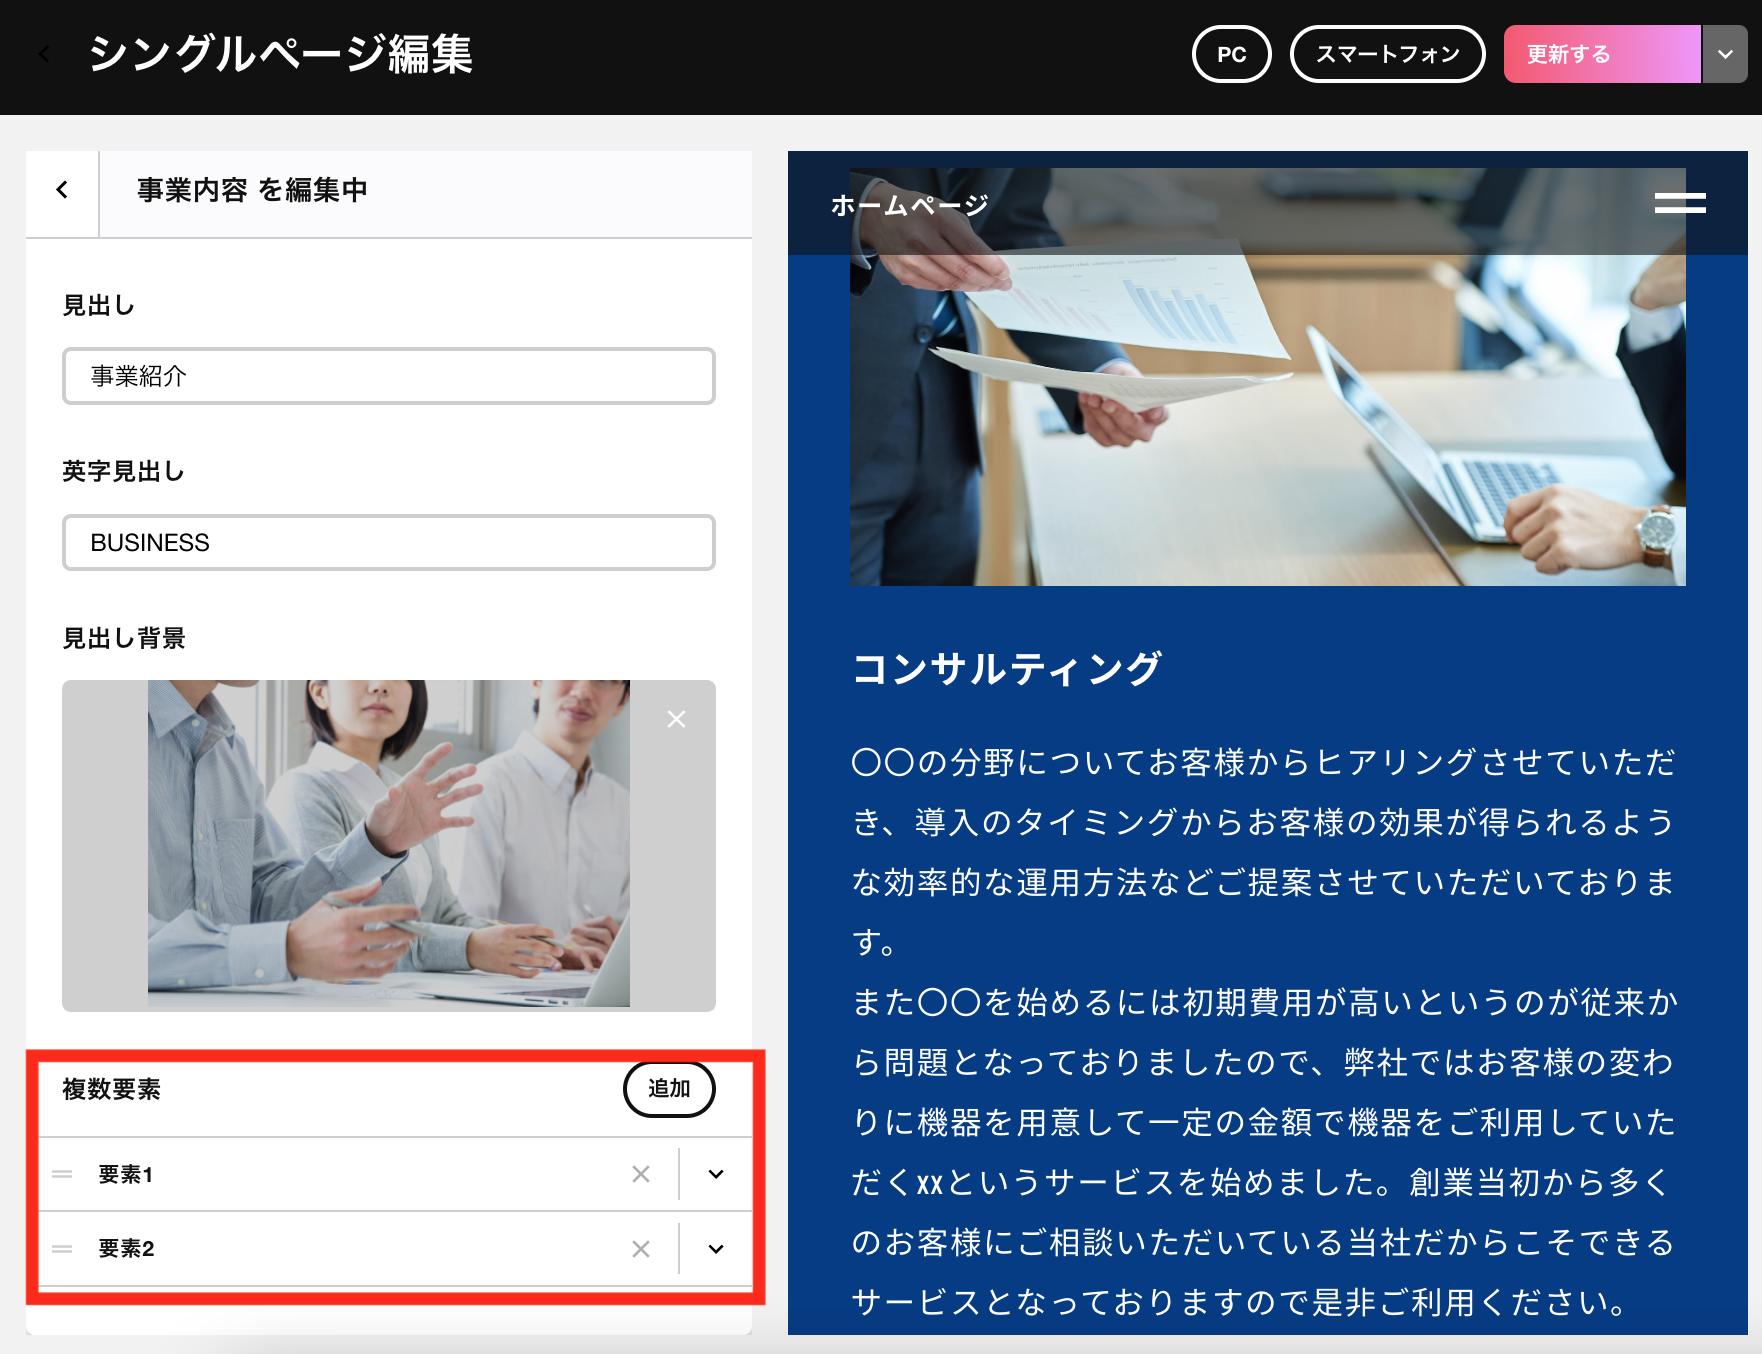The width and height of the screenshot is (1762, 1354).
Task: Click the 要素1 row label
Action: point(125,1174)
